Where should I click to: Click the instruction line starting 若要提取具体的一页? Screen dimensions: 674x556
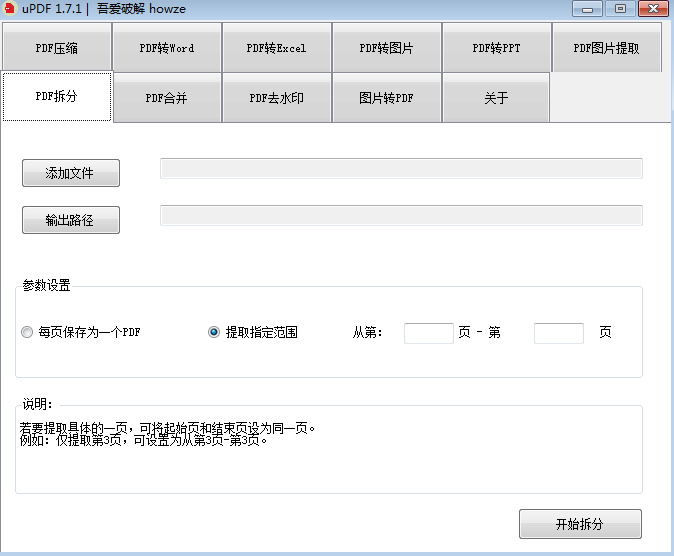point(167,428)
